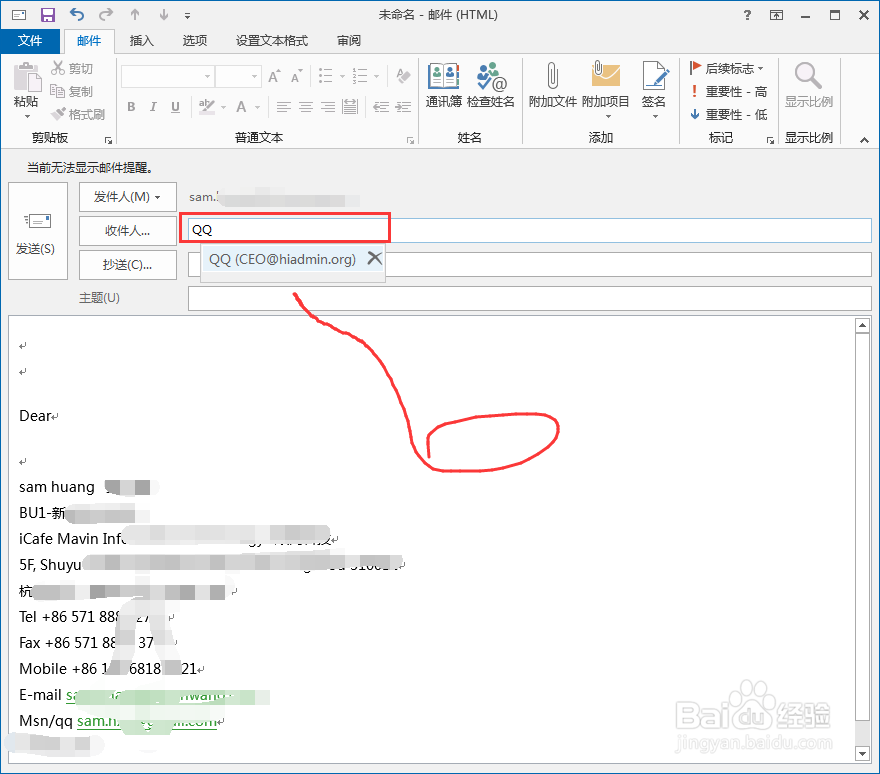This screenshot has width=880, height=774.
Task: Click 附加文件 attach file
Action: point(553,85)
